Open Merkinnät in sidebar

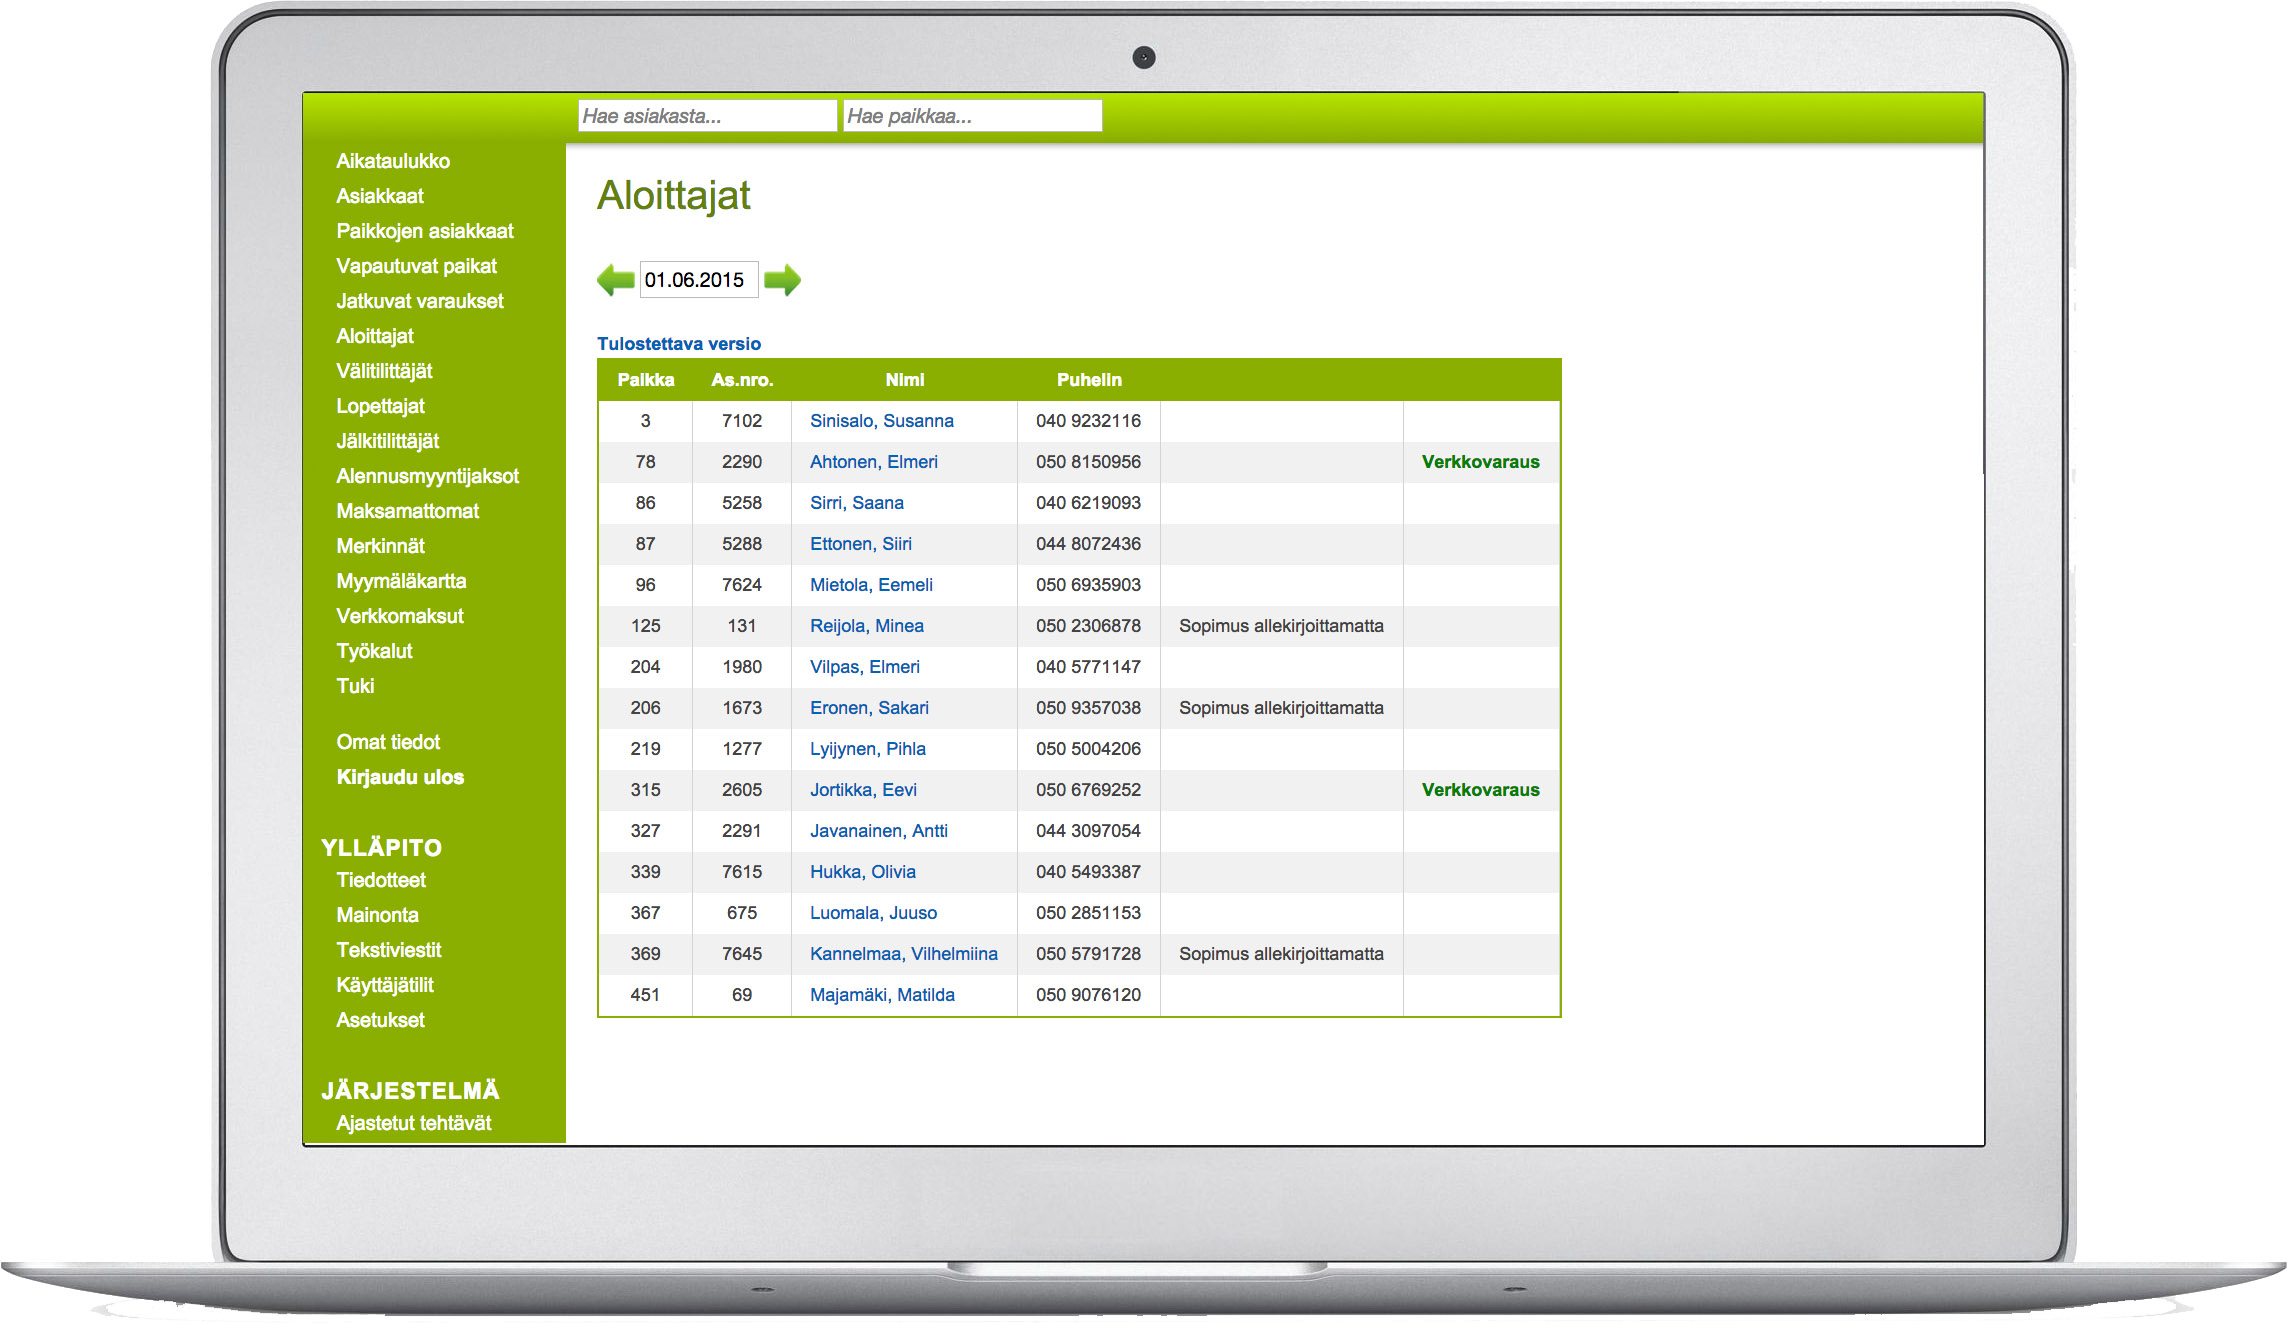pyautogui.click(x=380, y=546)
